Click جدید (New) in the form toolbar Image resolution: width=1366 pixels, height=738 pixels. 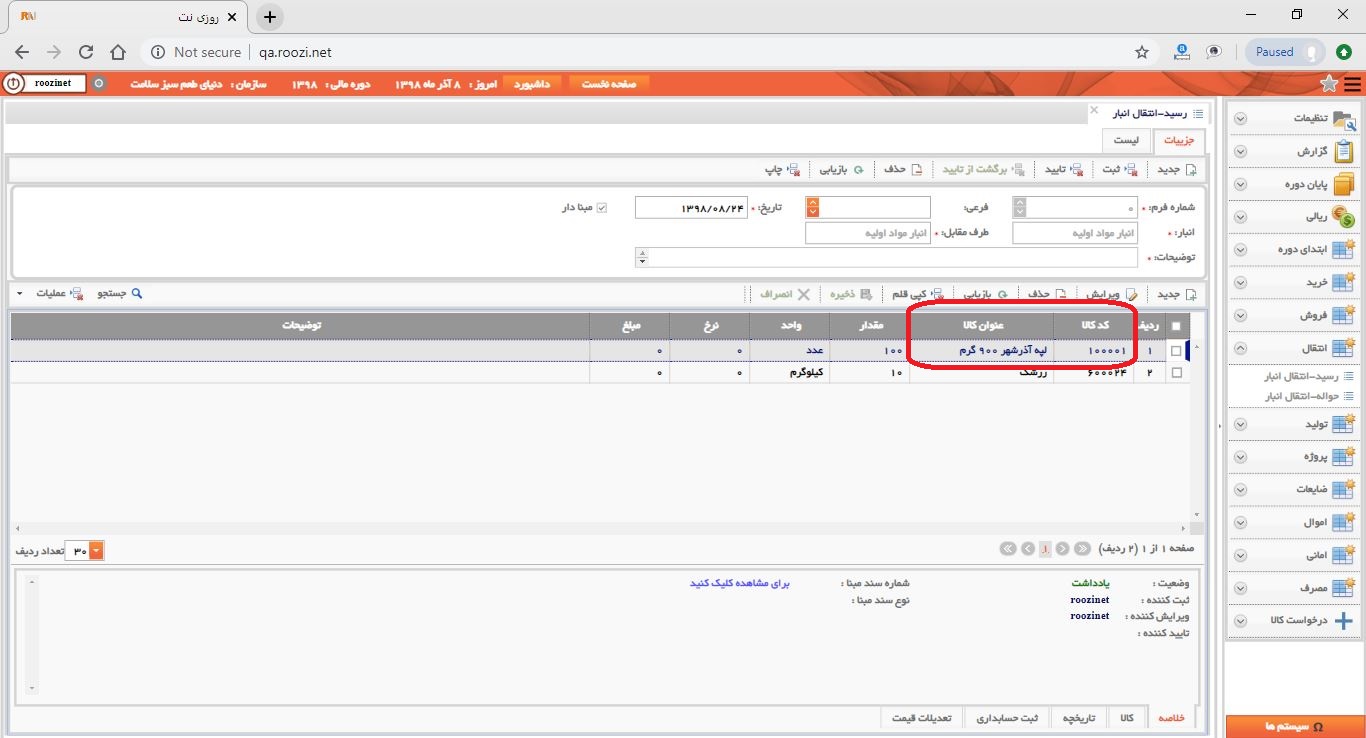[1177, 169]
